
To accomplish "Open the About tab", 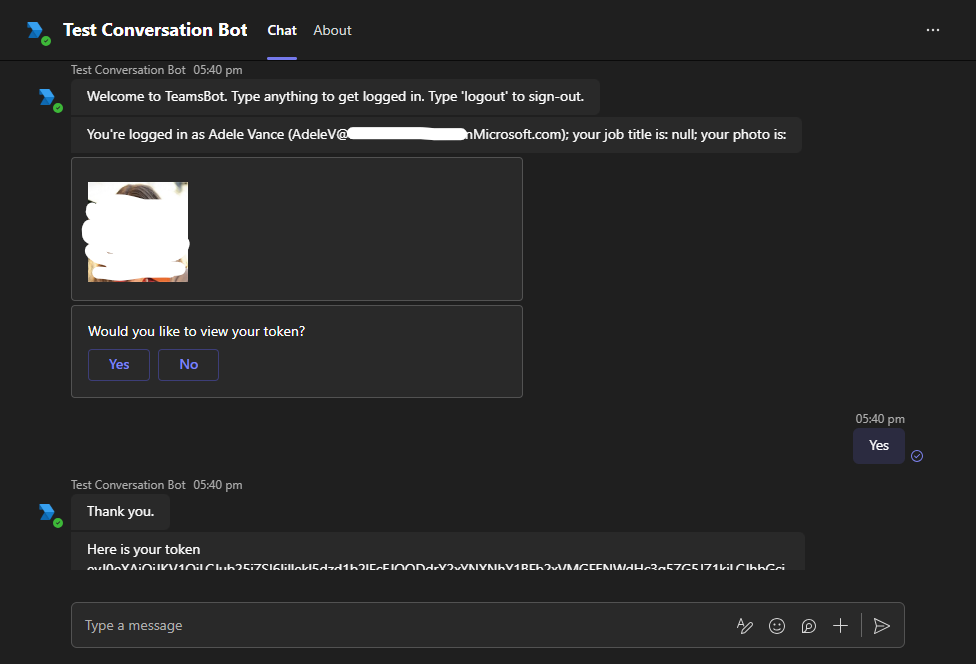I will pyautogui.click(x=332, y=30).
